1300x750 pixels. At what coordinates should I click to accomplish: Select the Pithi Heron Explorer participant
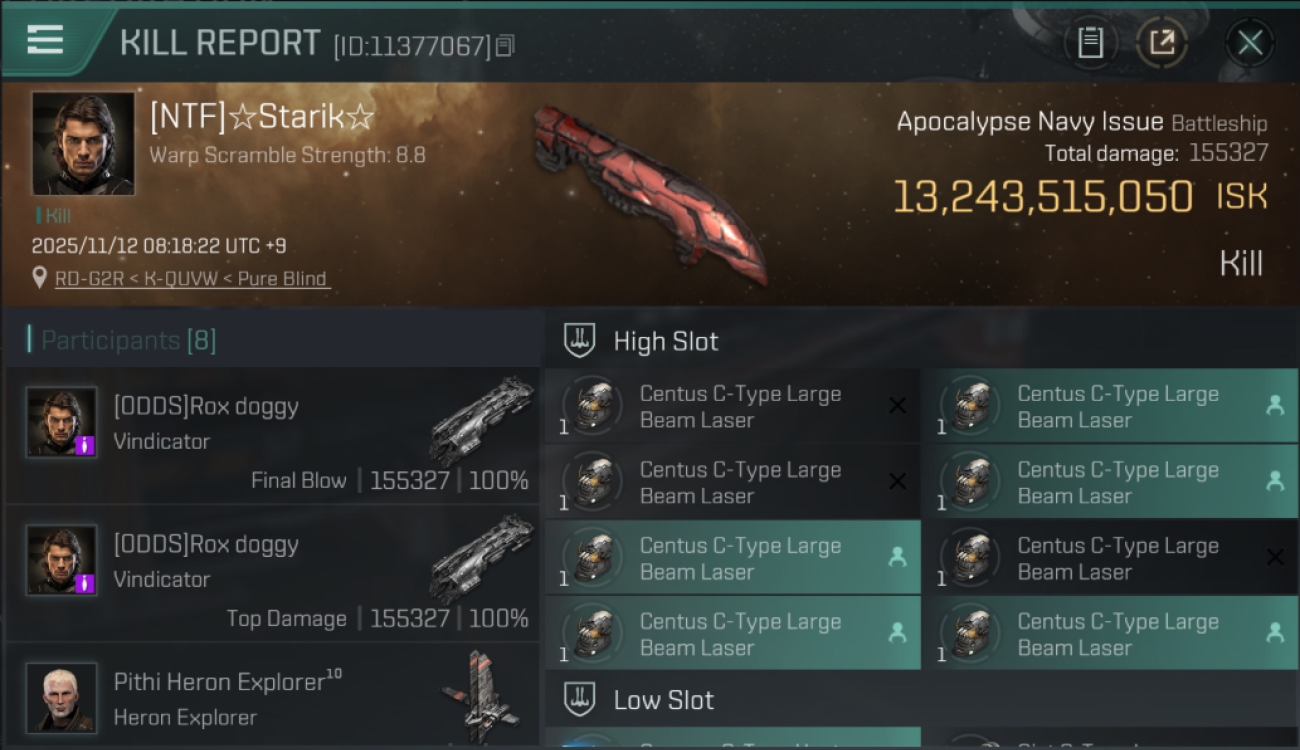[x=272, y=697]
